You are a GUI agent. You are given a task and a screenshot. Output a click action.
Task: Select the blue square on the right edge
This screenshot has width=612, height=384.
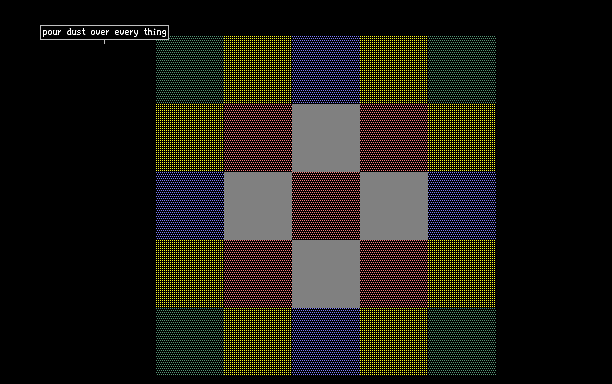pos(462,206)
